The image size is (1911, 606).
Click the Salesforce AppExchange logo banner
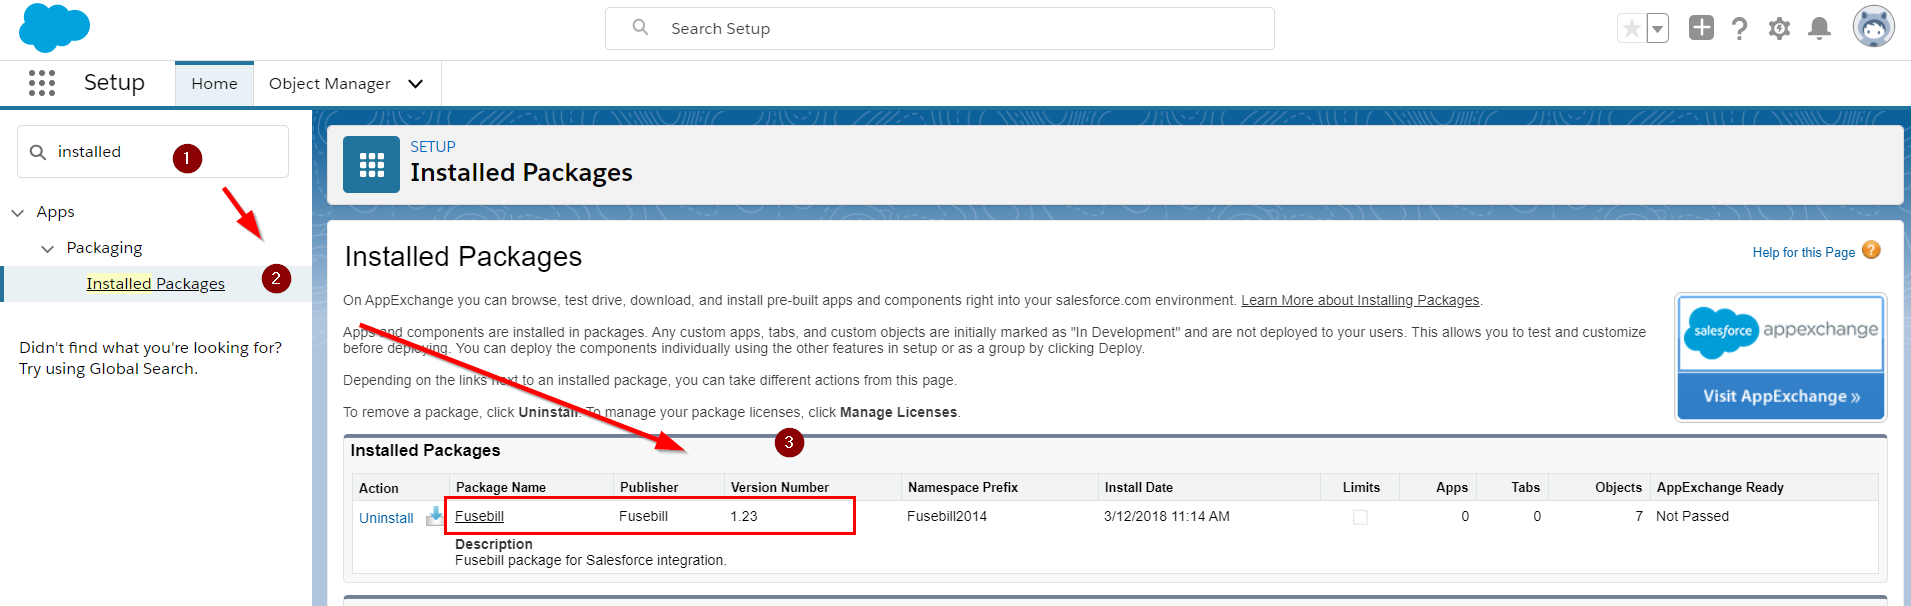(1781, 333)
